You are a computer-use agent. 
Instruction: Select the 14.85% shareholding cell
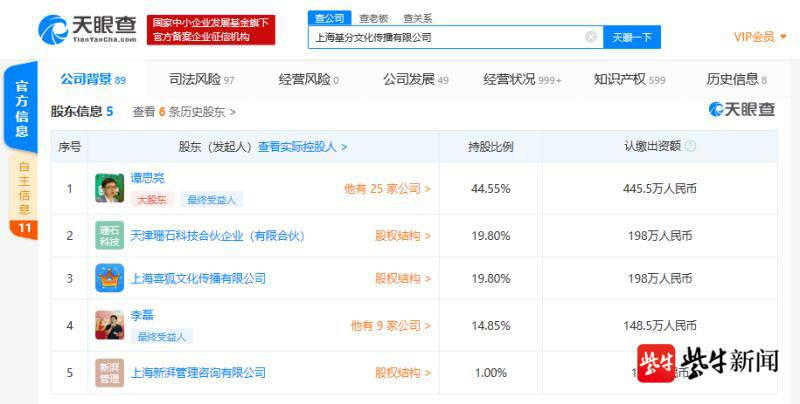pyautogui.click(x=491, y=325)
